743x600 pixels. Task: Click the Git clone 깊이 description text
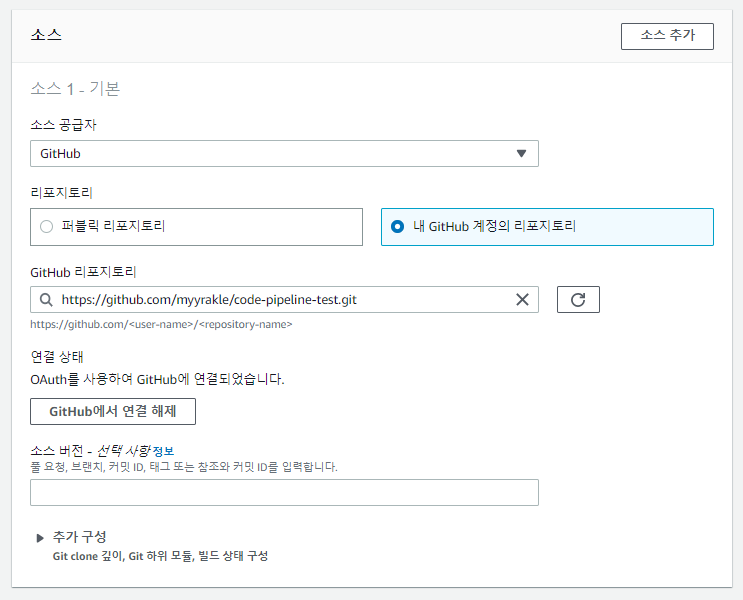coord(160,556)
